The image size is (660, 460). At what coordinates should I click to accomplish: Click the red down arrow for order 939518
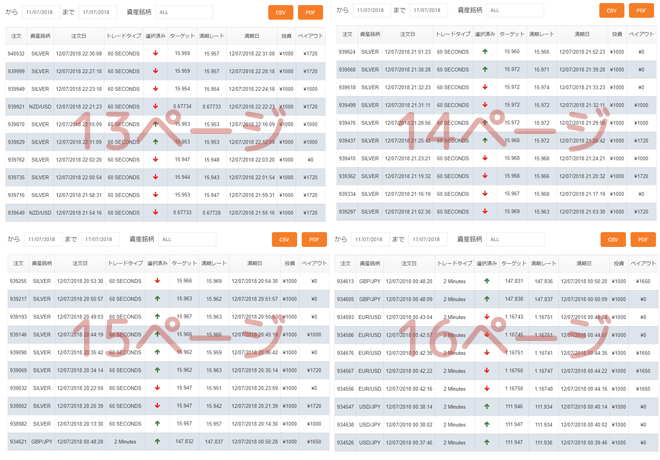click(485, 87)
